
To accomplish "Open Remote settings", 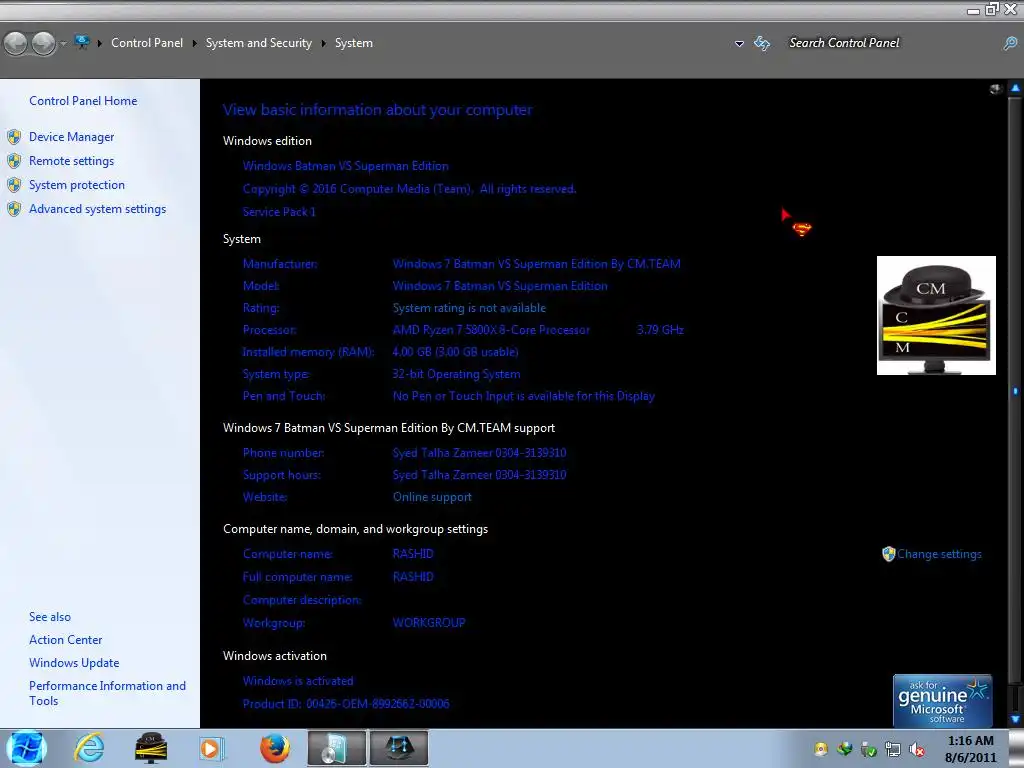I will click(71, 161).
